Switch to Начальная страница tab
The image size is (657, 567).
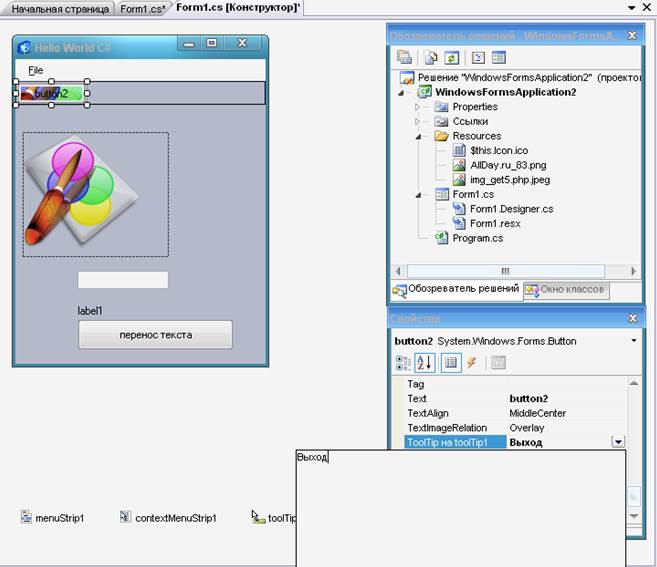tap(59, 9)
